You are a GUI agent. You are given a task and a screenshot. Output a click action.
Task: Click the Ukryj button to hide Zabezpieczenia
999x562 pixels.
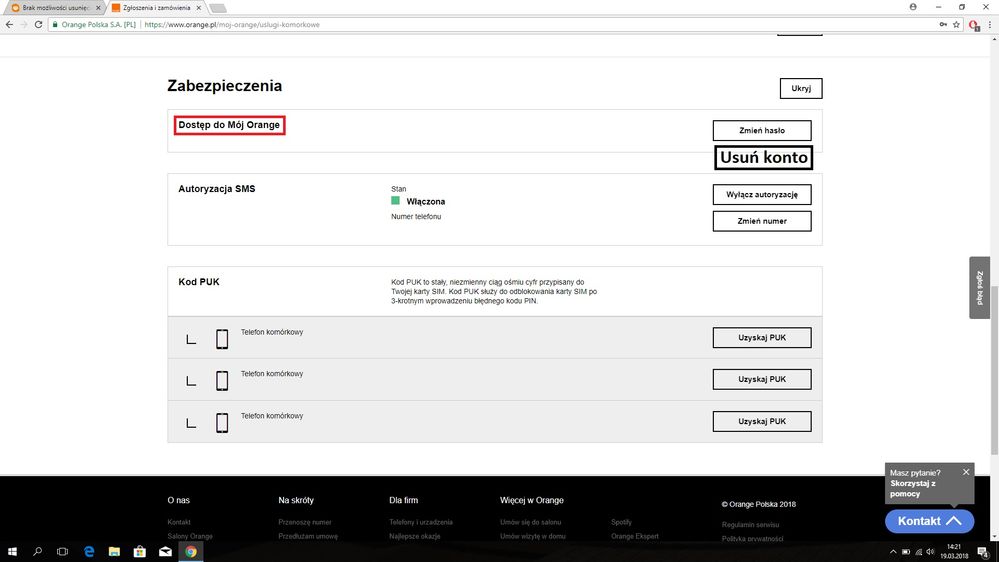click(800, 88)
